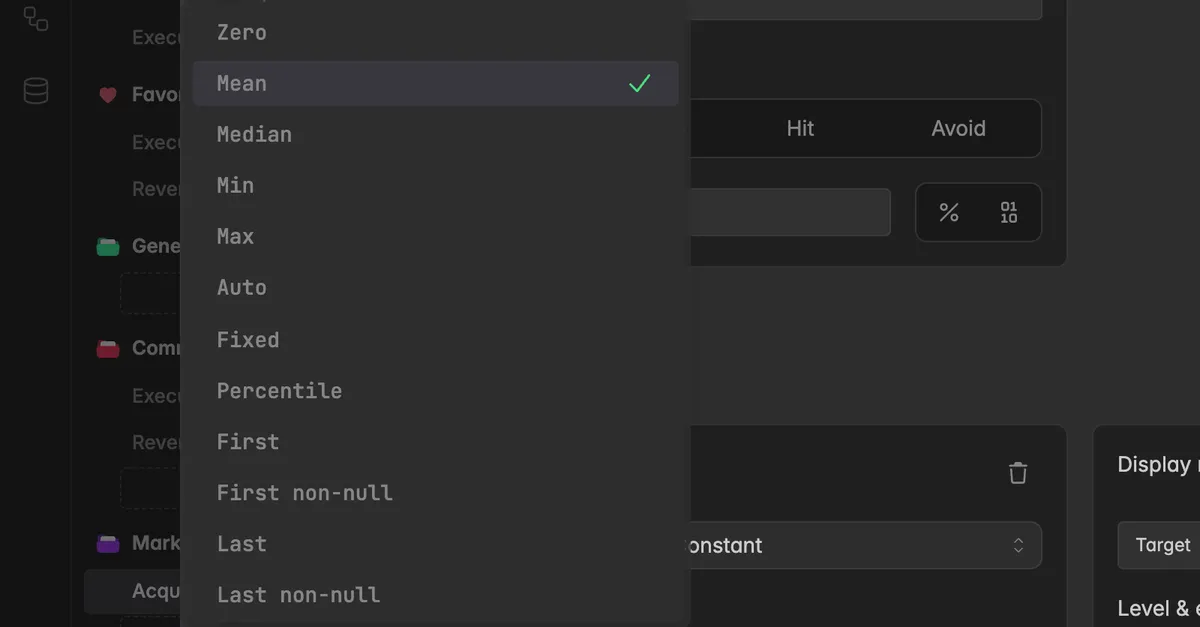Click the red heart Favorites icon
The height and width of the screenshot is (627, 1200).
pyautogui.click(x=108, y=95)
